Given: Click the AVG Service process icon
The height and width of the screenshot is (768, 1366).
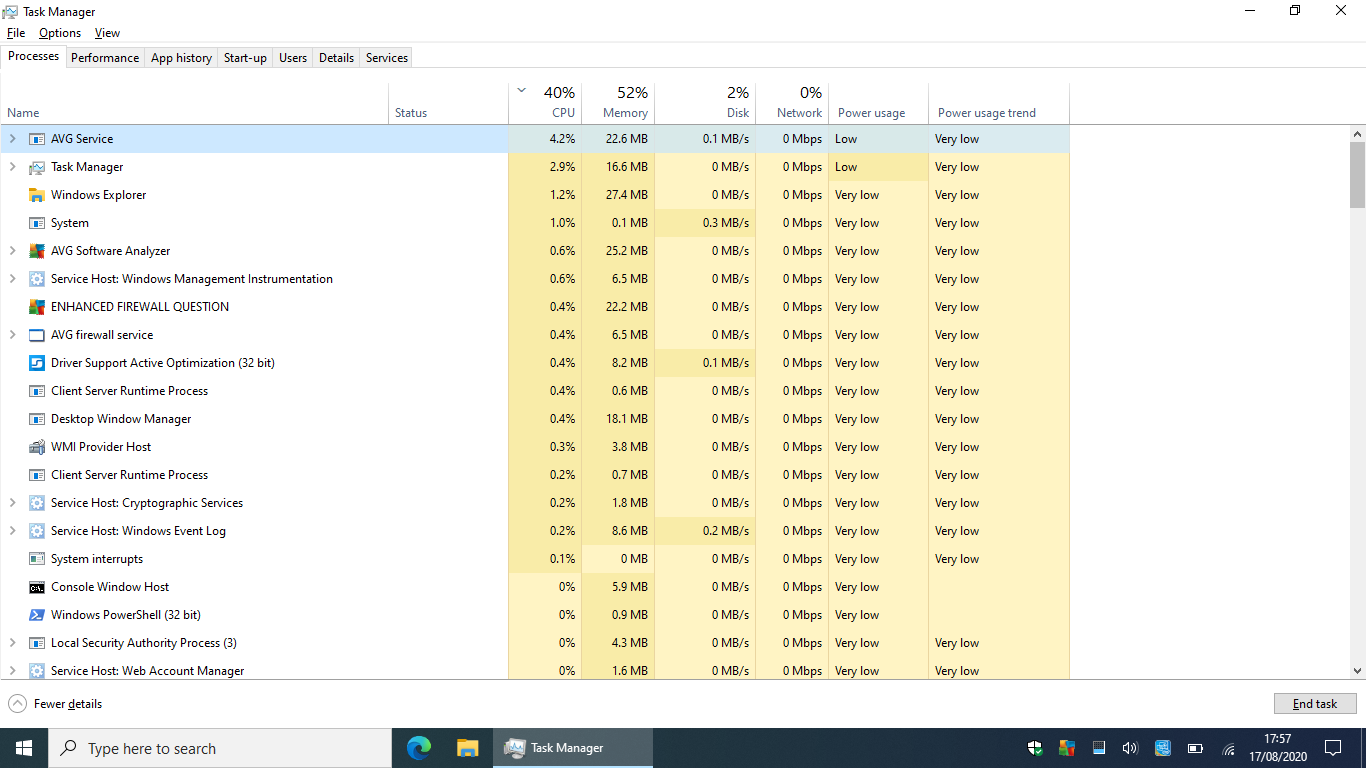Looking at the screenshot, I should coord(37,139).
